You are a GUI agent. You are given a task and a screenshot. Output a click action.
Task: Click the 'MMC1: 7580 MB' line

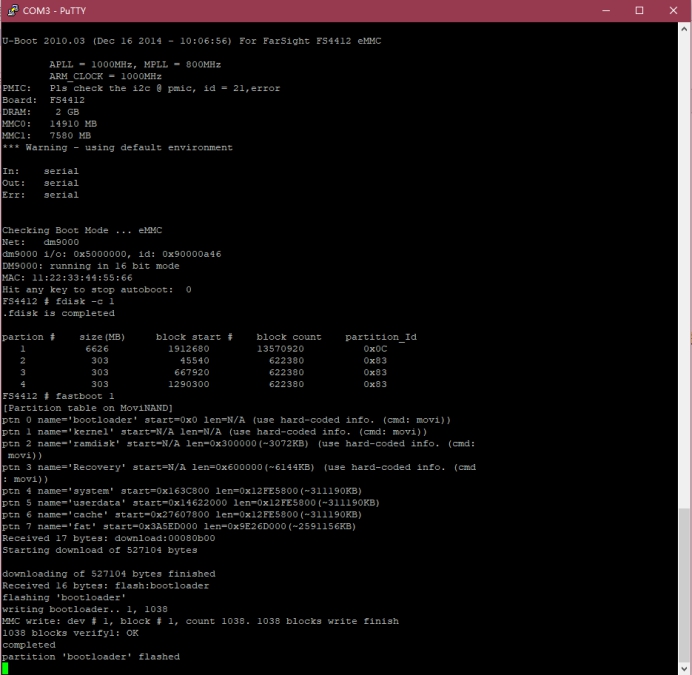(46, 136)
